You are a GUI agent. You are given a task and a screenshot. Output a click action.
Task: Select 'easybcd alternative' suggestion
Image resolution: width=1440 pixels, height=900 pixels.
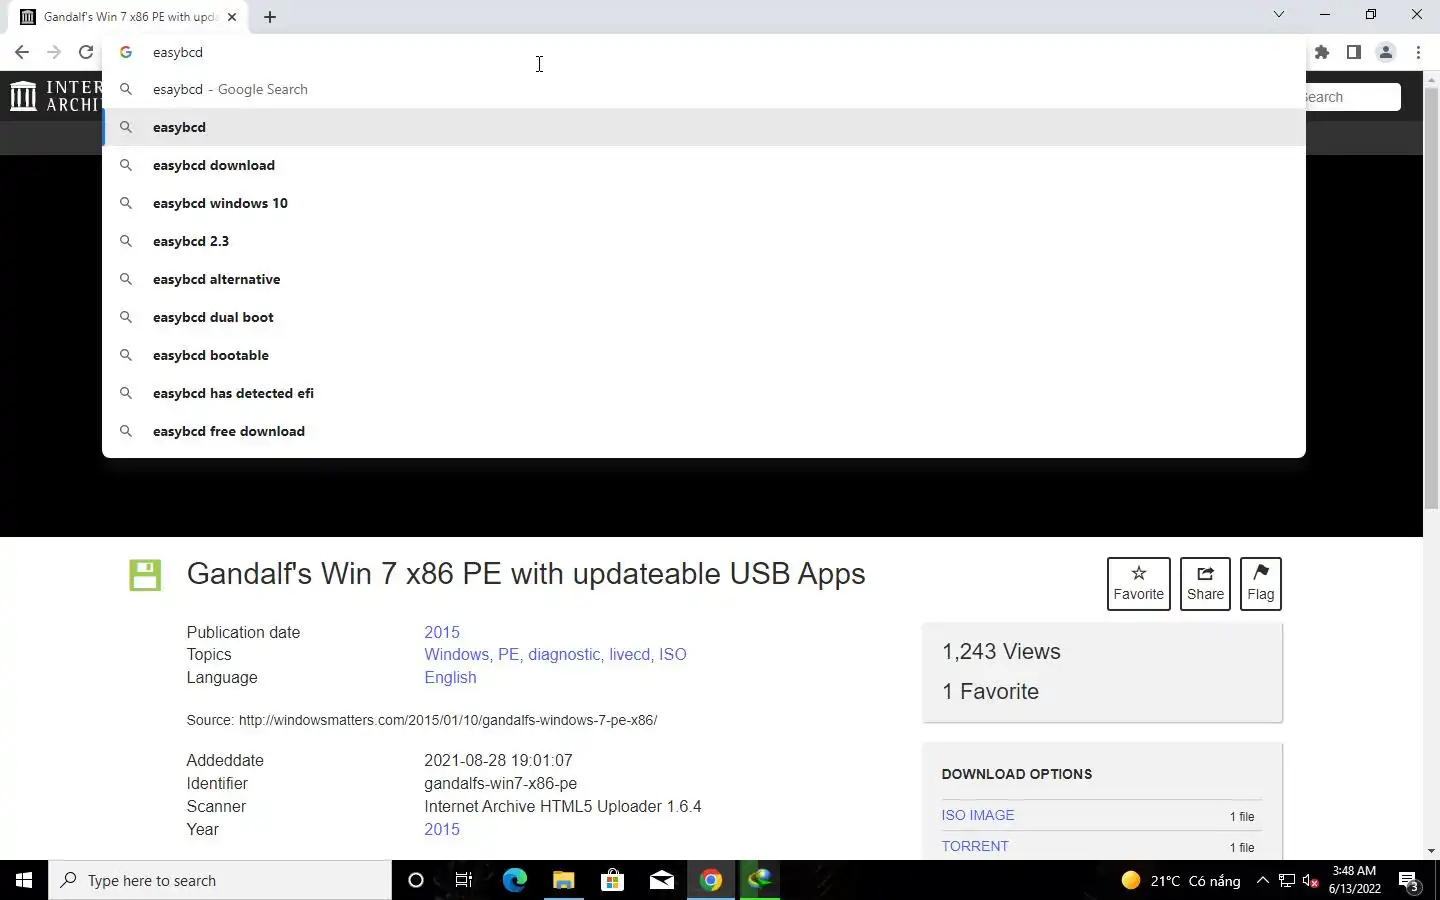pyautogui.click(x=704, y=279)
